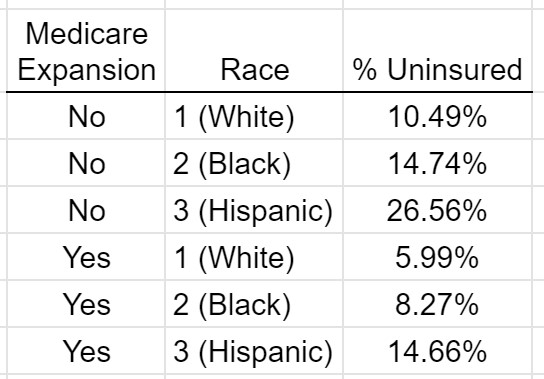Select the first 1 (White) cell under No

pos(254,116)
